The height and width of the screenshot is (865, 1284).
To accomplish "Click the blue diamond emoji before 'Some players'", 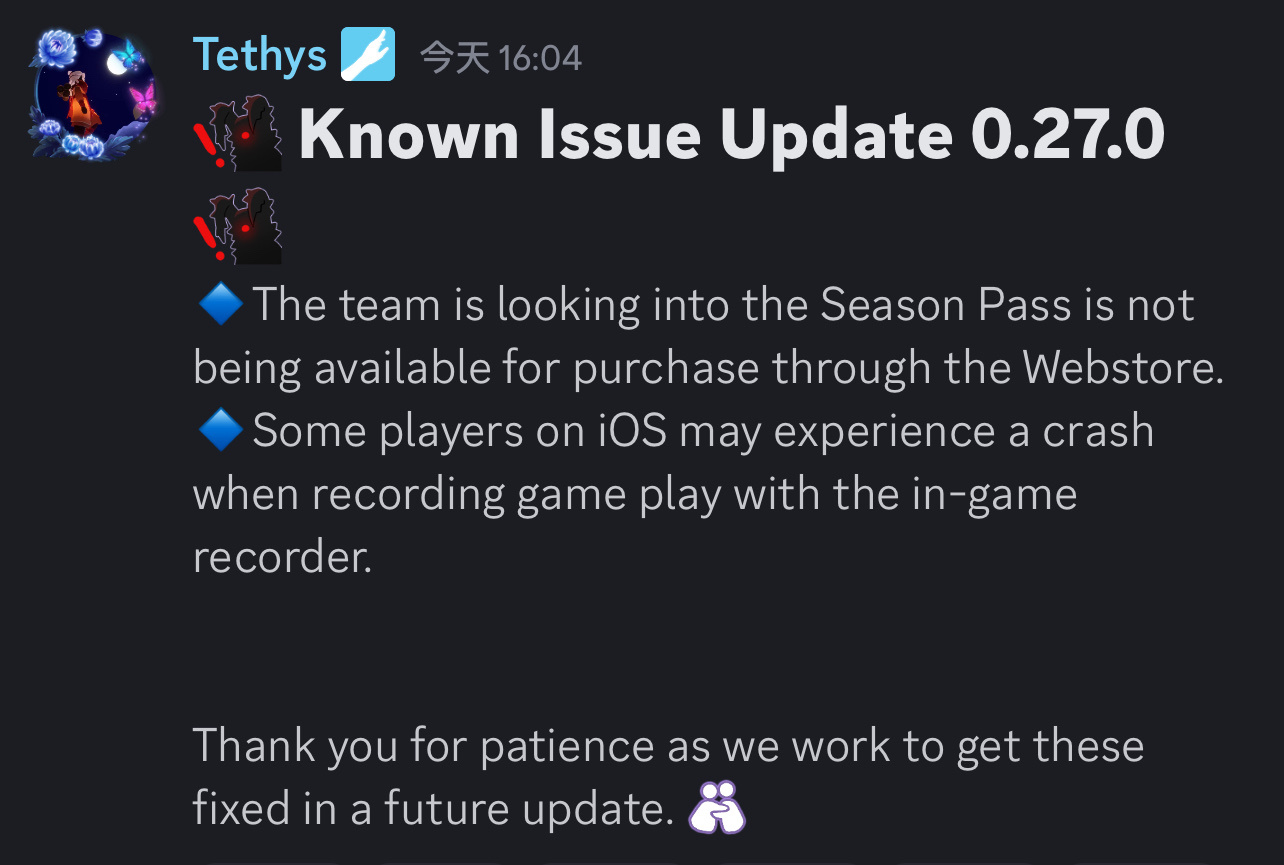I will [x=221, y=431].
